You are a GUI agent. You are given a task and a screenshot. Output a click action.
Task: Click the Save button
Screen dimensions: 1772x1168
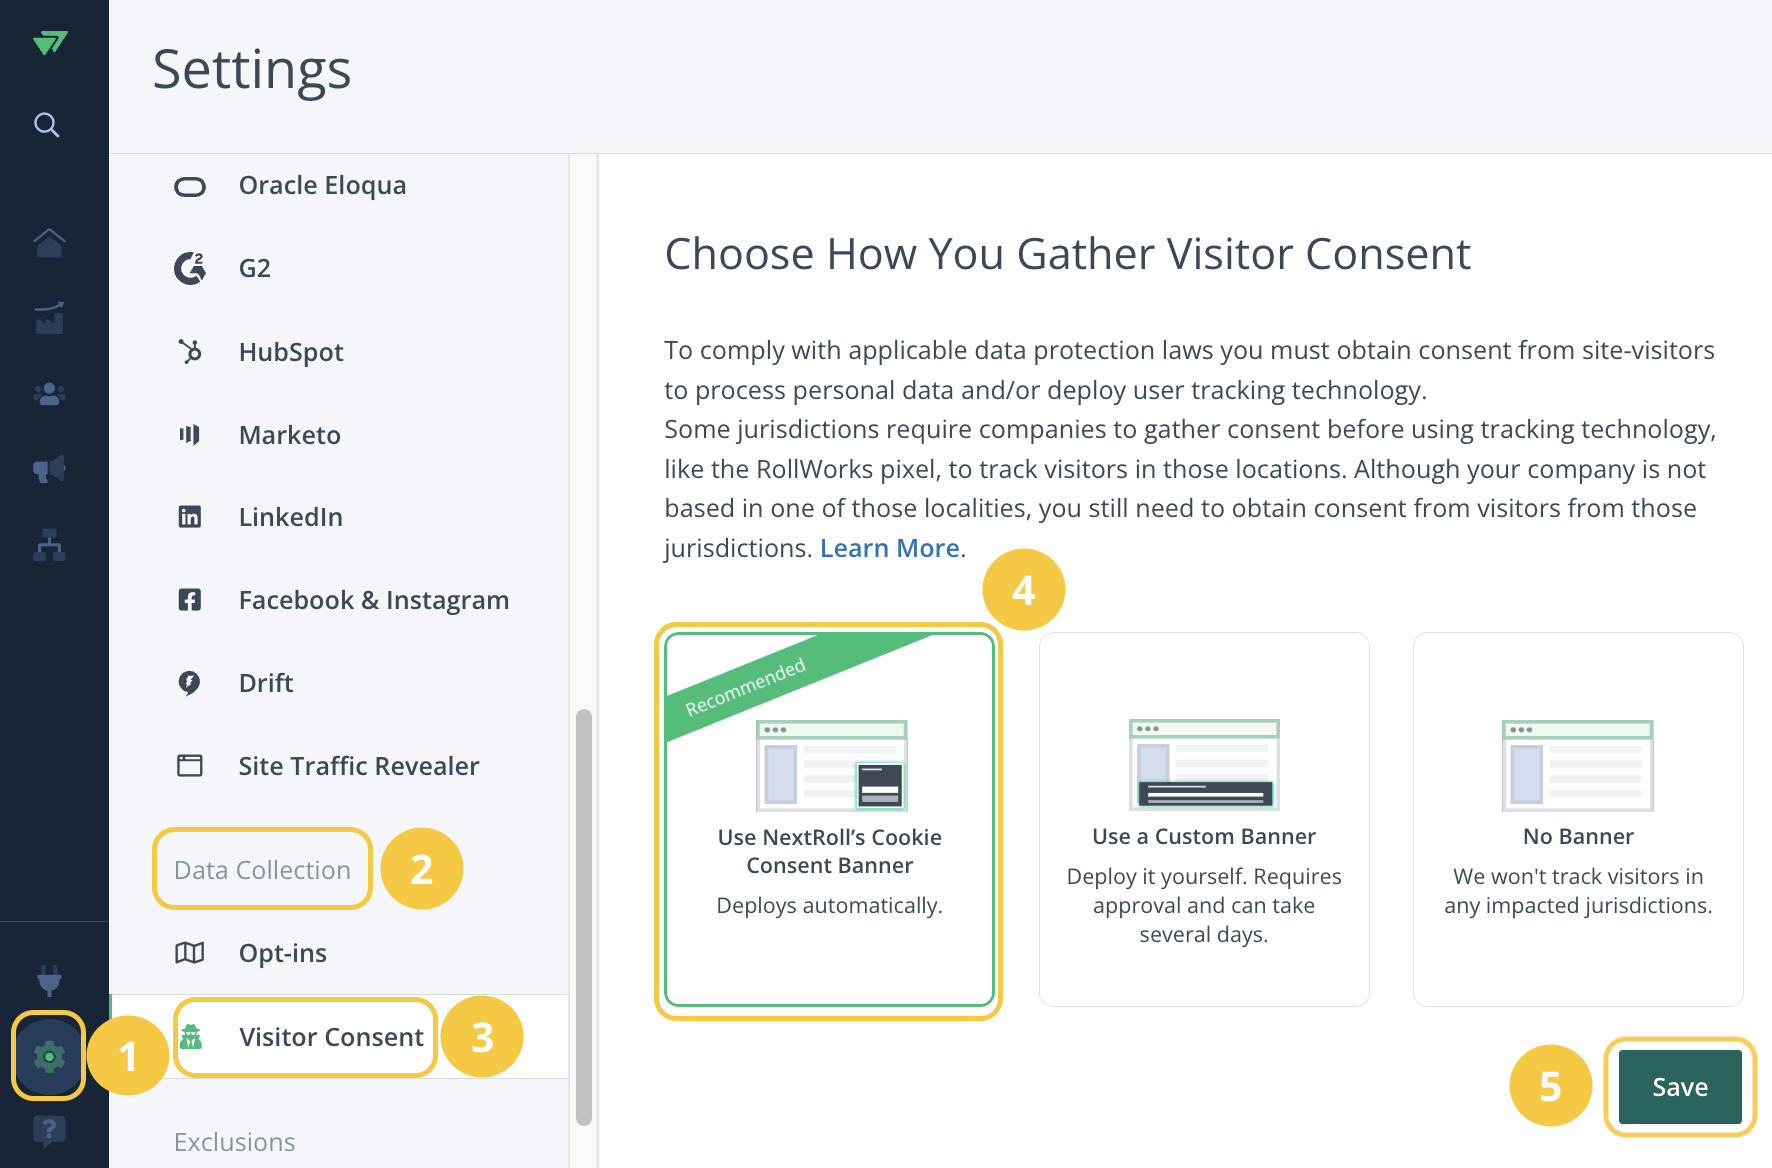pos(1680,1087)
